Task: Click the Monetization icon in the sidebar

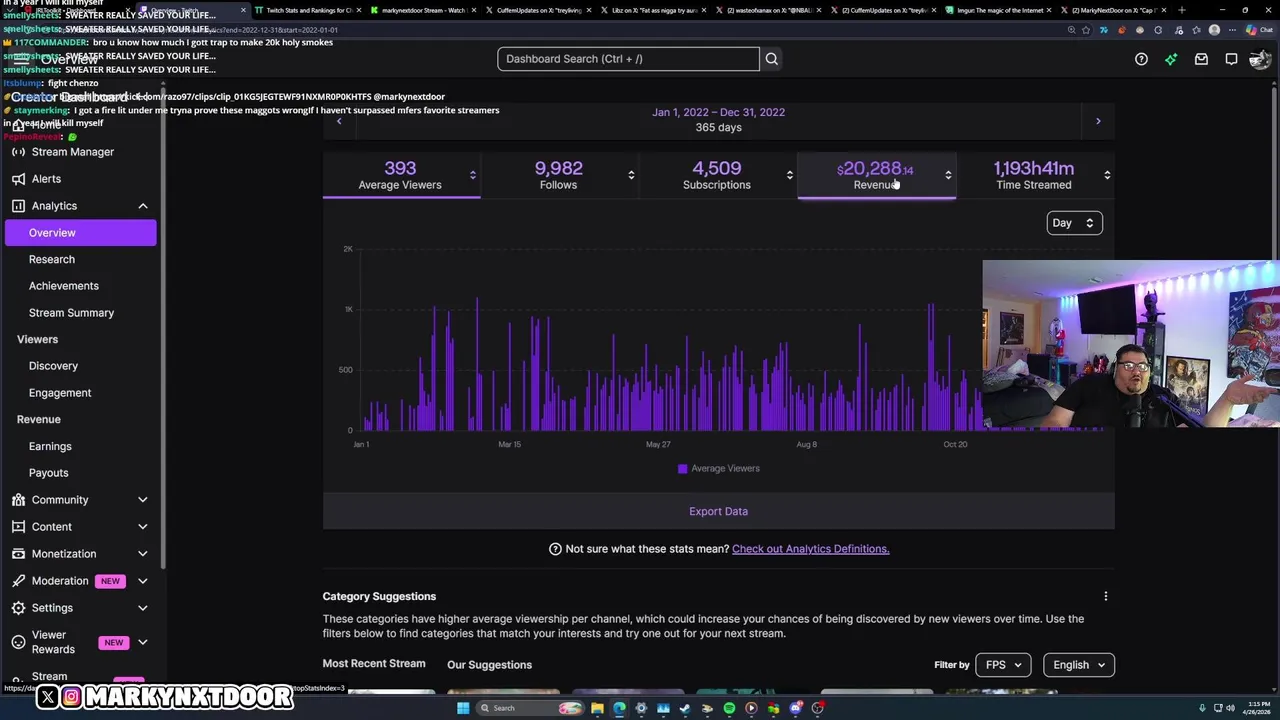Action: pyautogui.click(x=18, y=554)
